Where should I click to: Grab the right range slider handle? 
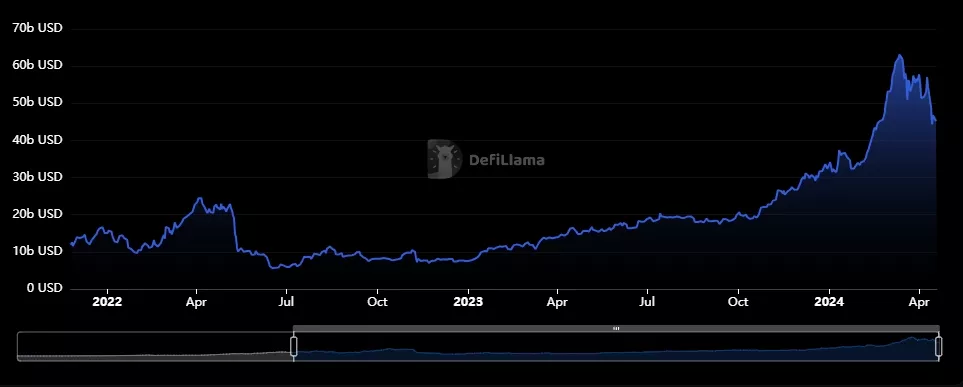click(938, 346)
